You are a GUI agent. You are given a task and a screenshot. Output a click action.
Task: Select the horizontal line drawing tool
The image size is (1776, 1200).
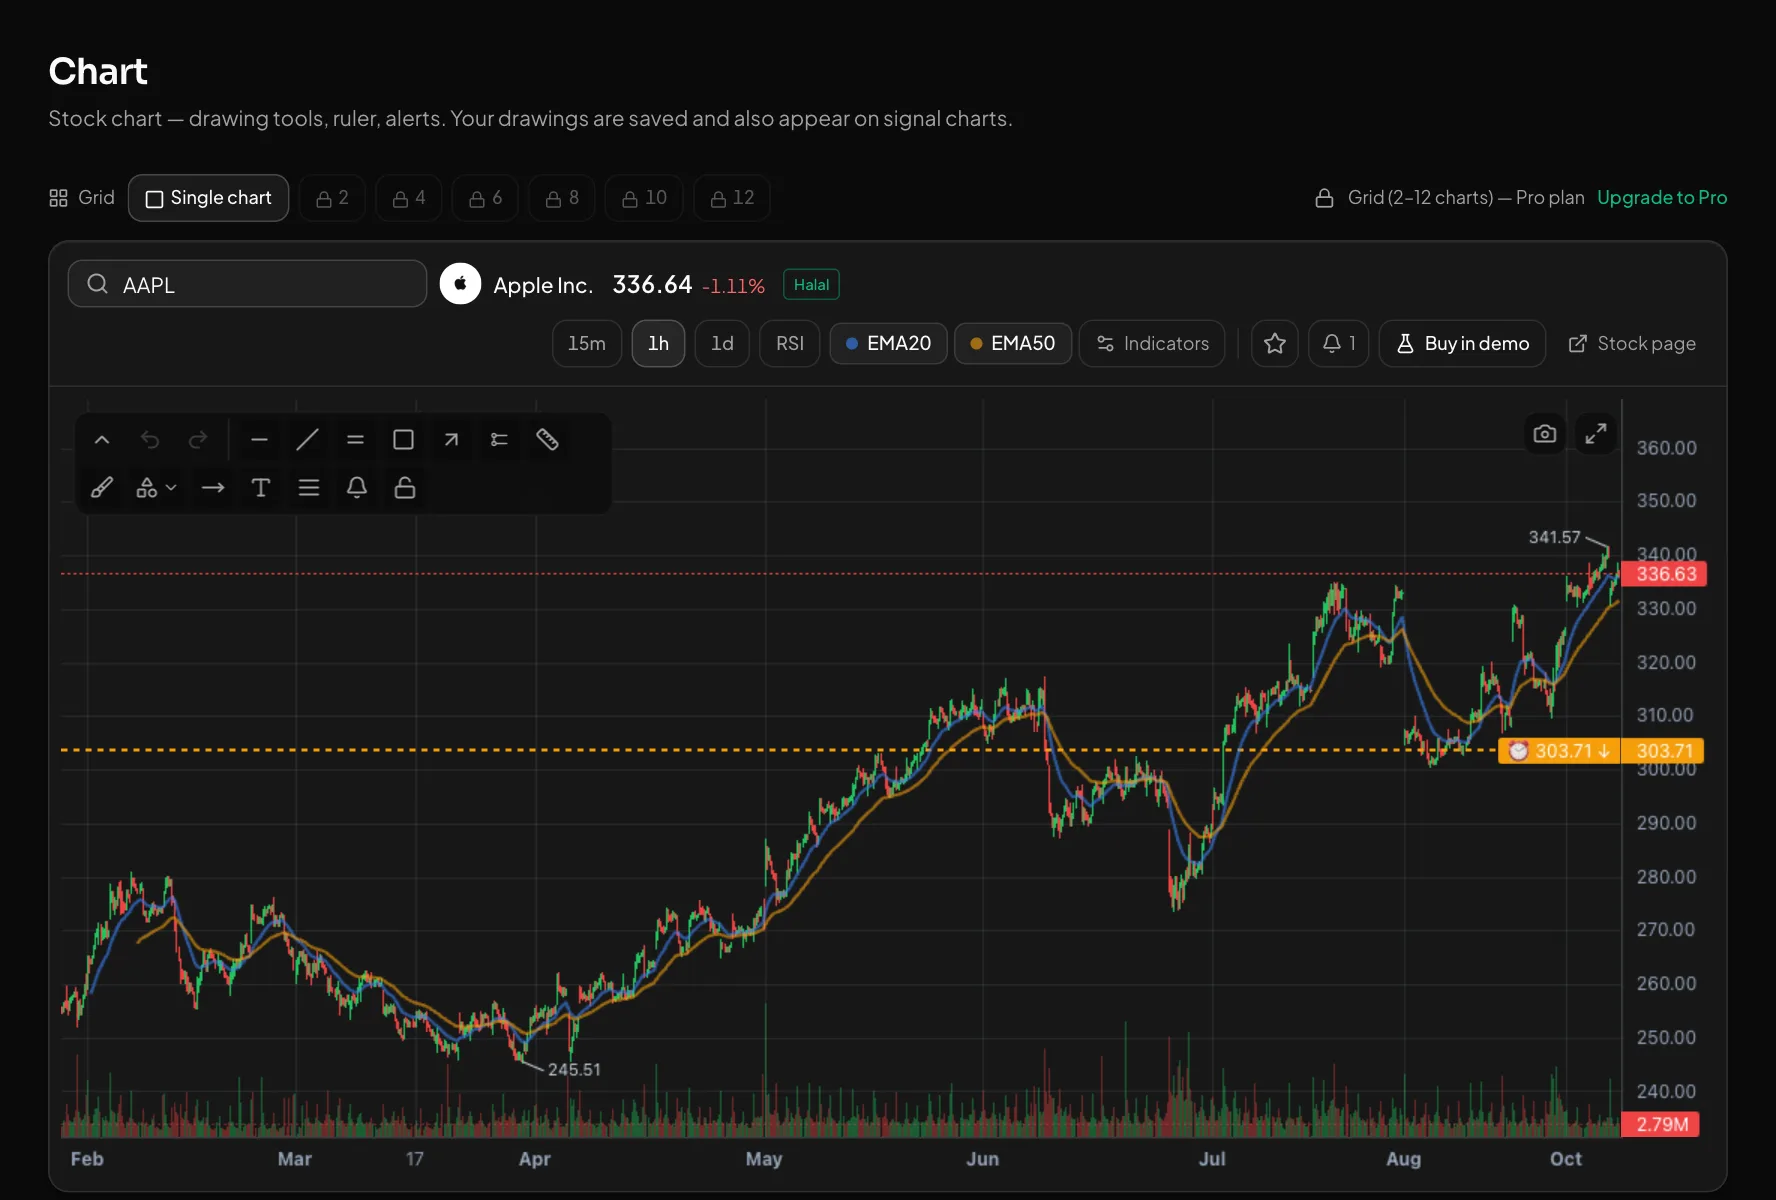259,440
